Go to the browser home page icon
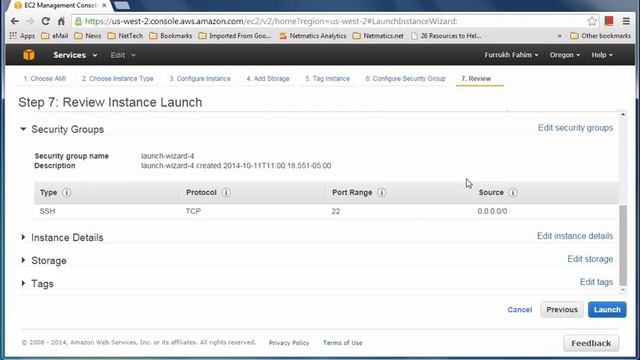Image resolution: width=640 pixels, height=360 pixels. [61, 21]
